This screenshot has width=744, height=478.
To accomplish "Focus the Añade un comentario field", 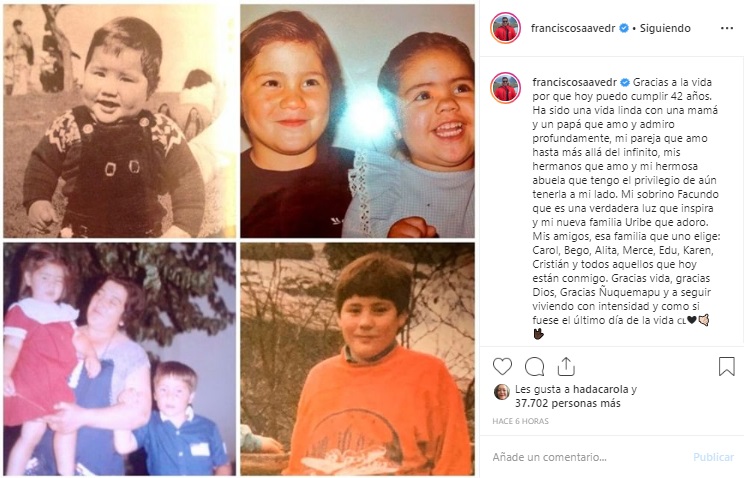I will [588, 457].
